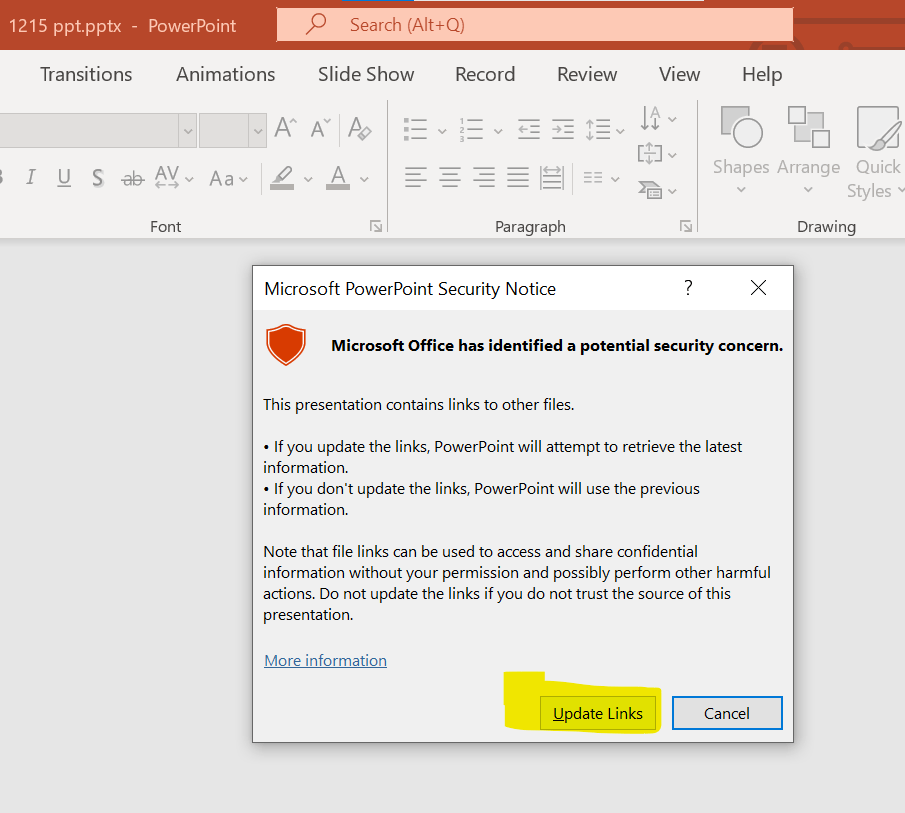
Task: Open the Slide Show tab
Action: (366, 74)
